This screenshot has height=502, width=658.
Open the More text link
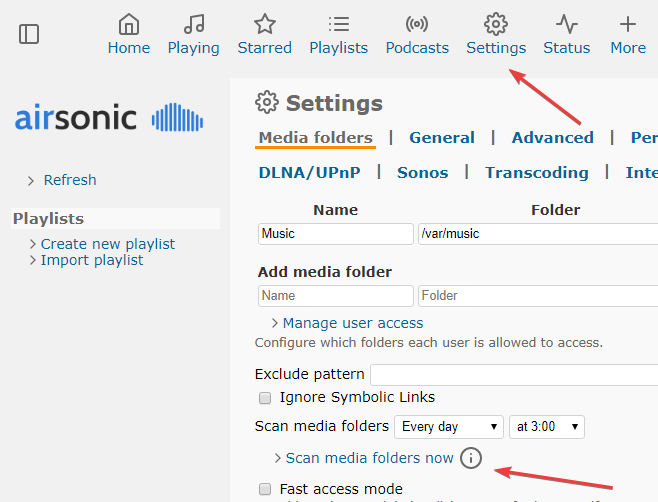628,48
